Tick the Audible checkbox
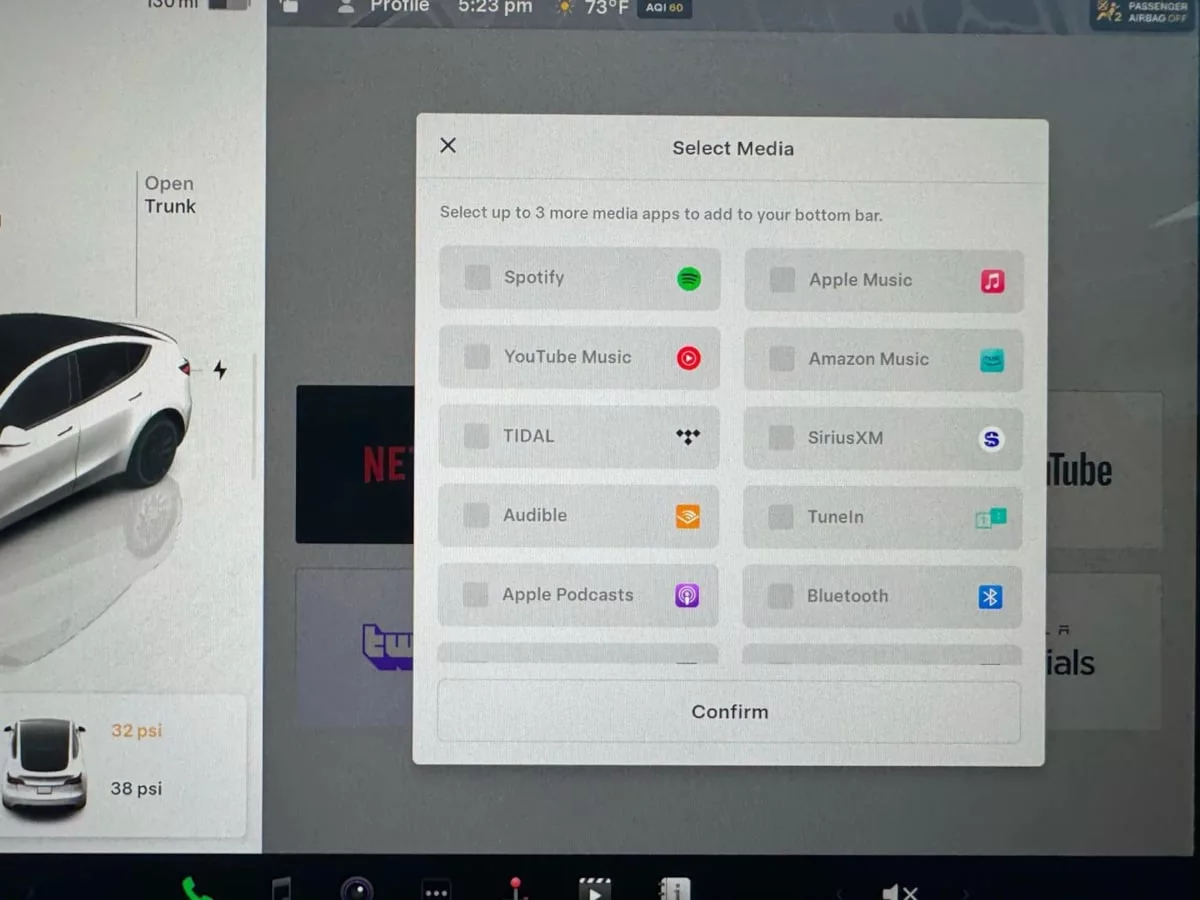The image size is (1200, 900). 476,516
